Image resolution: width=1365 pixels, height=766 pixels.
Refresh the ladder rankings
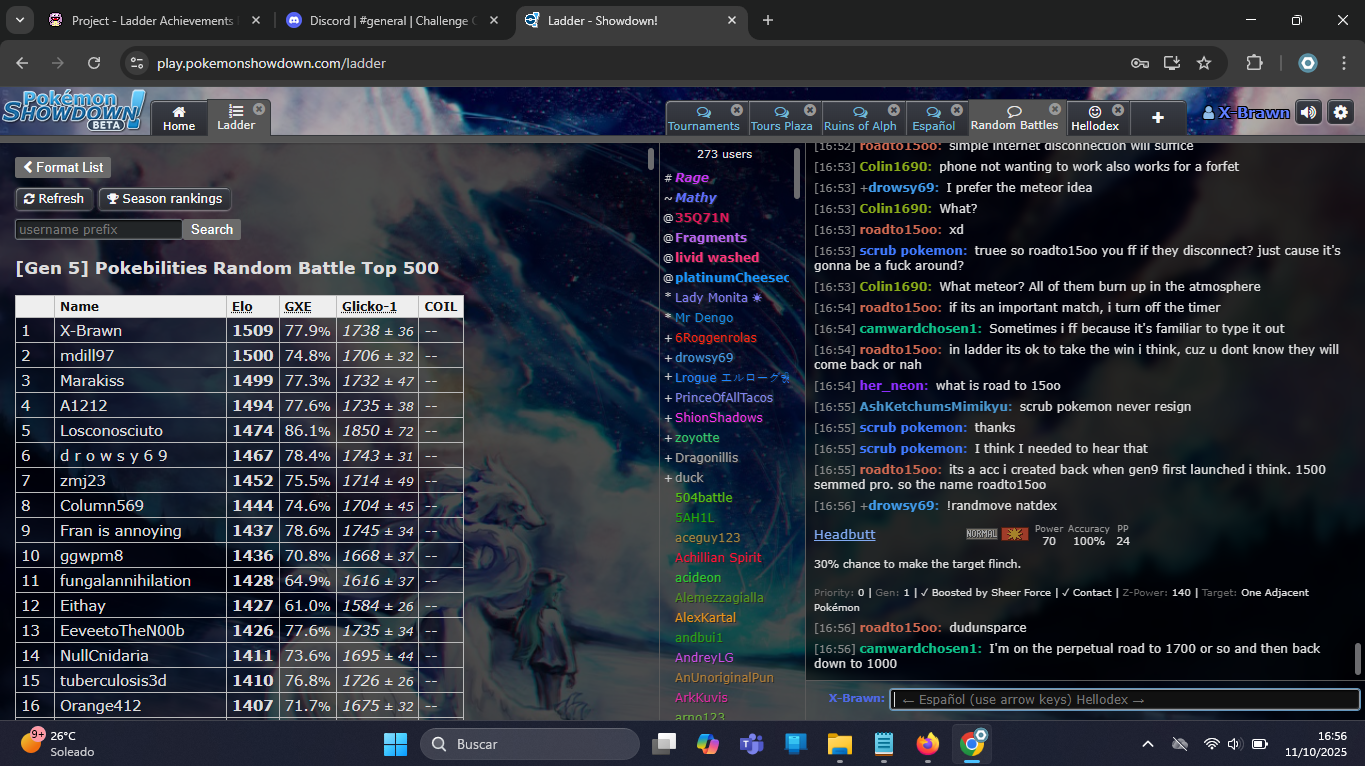coord(54,199)
